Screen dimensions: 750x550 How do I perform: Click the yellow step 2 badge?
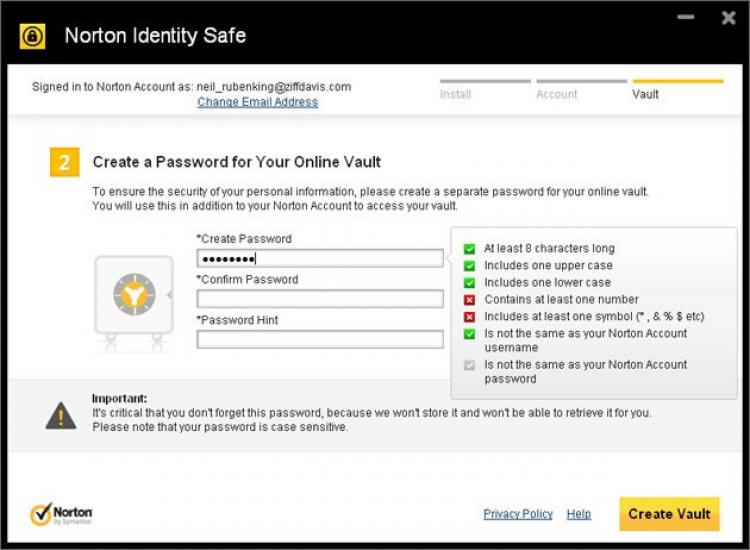point(65,162)
